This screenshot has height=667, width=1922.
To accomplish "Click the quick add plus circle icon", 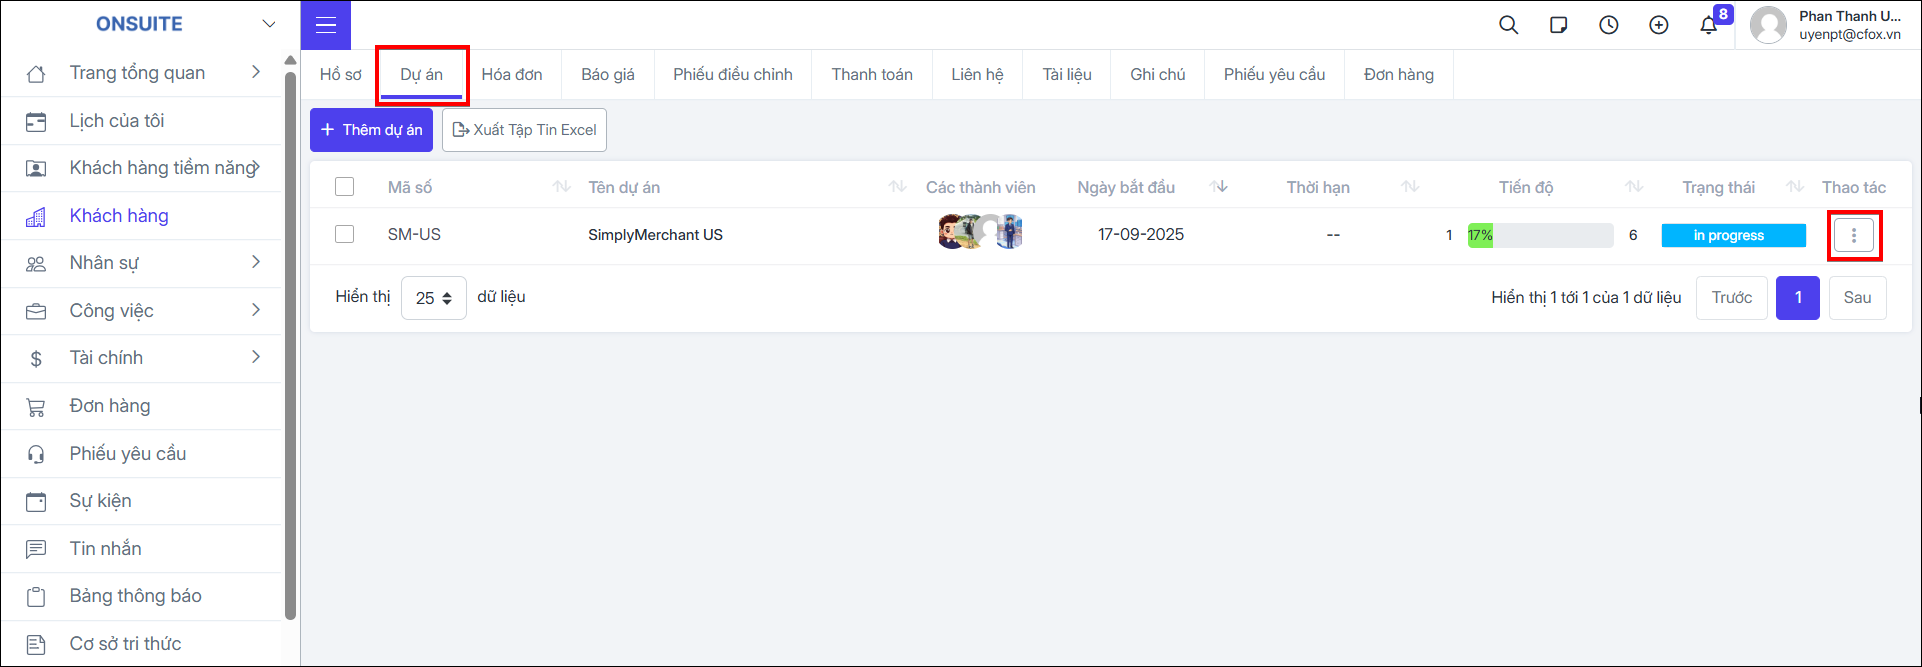I will click(1658, 25).
